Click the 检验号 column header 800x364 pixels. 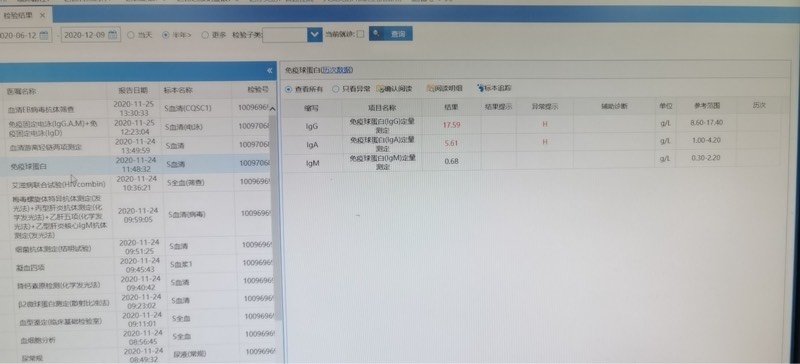pos(257,89)
